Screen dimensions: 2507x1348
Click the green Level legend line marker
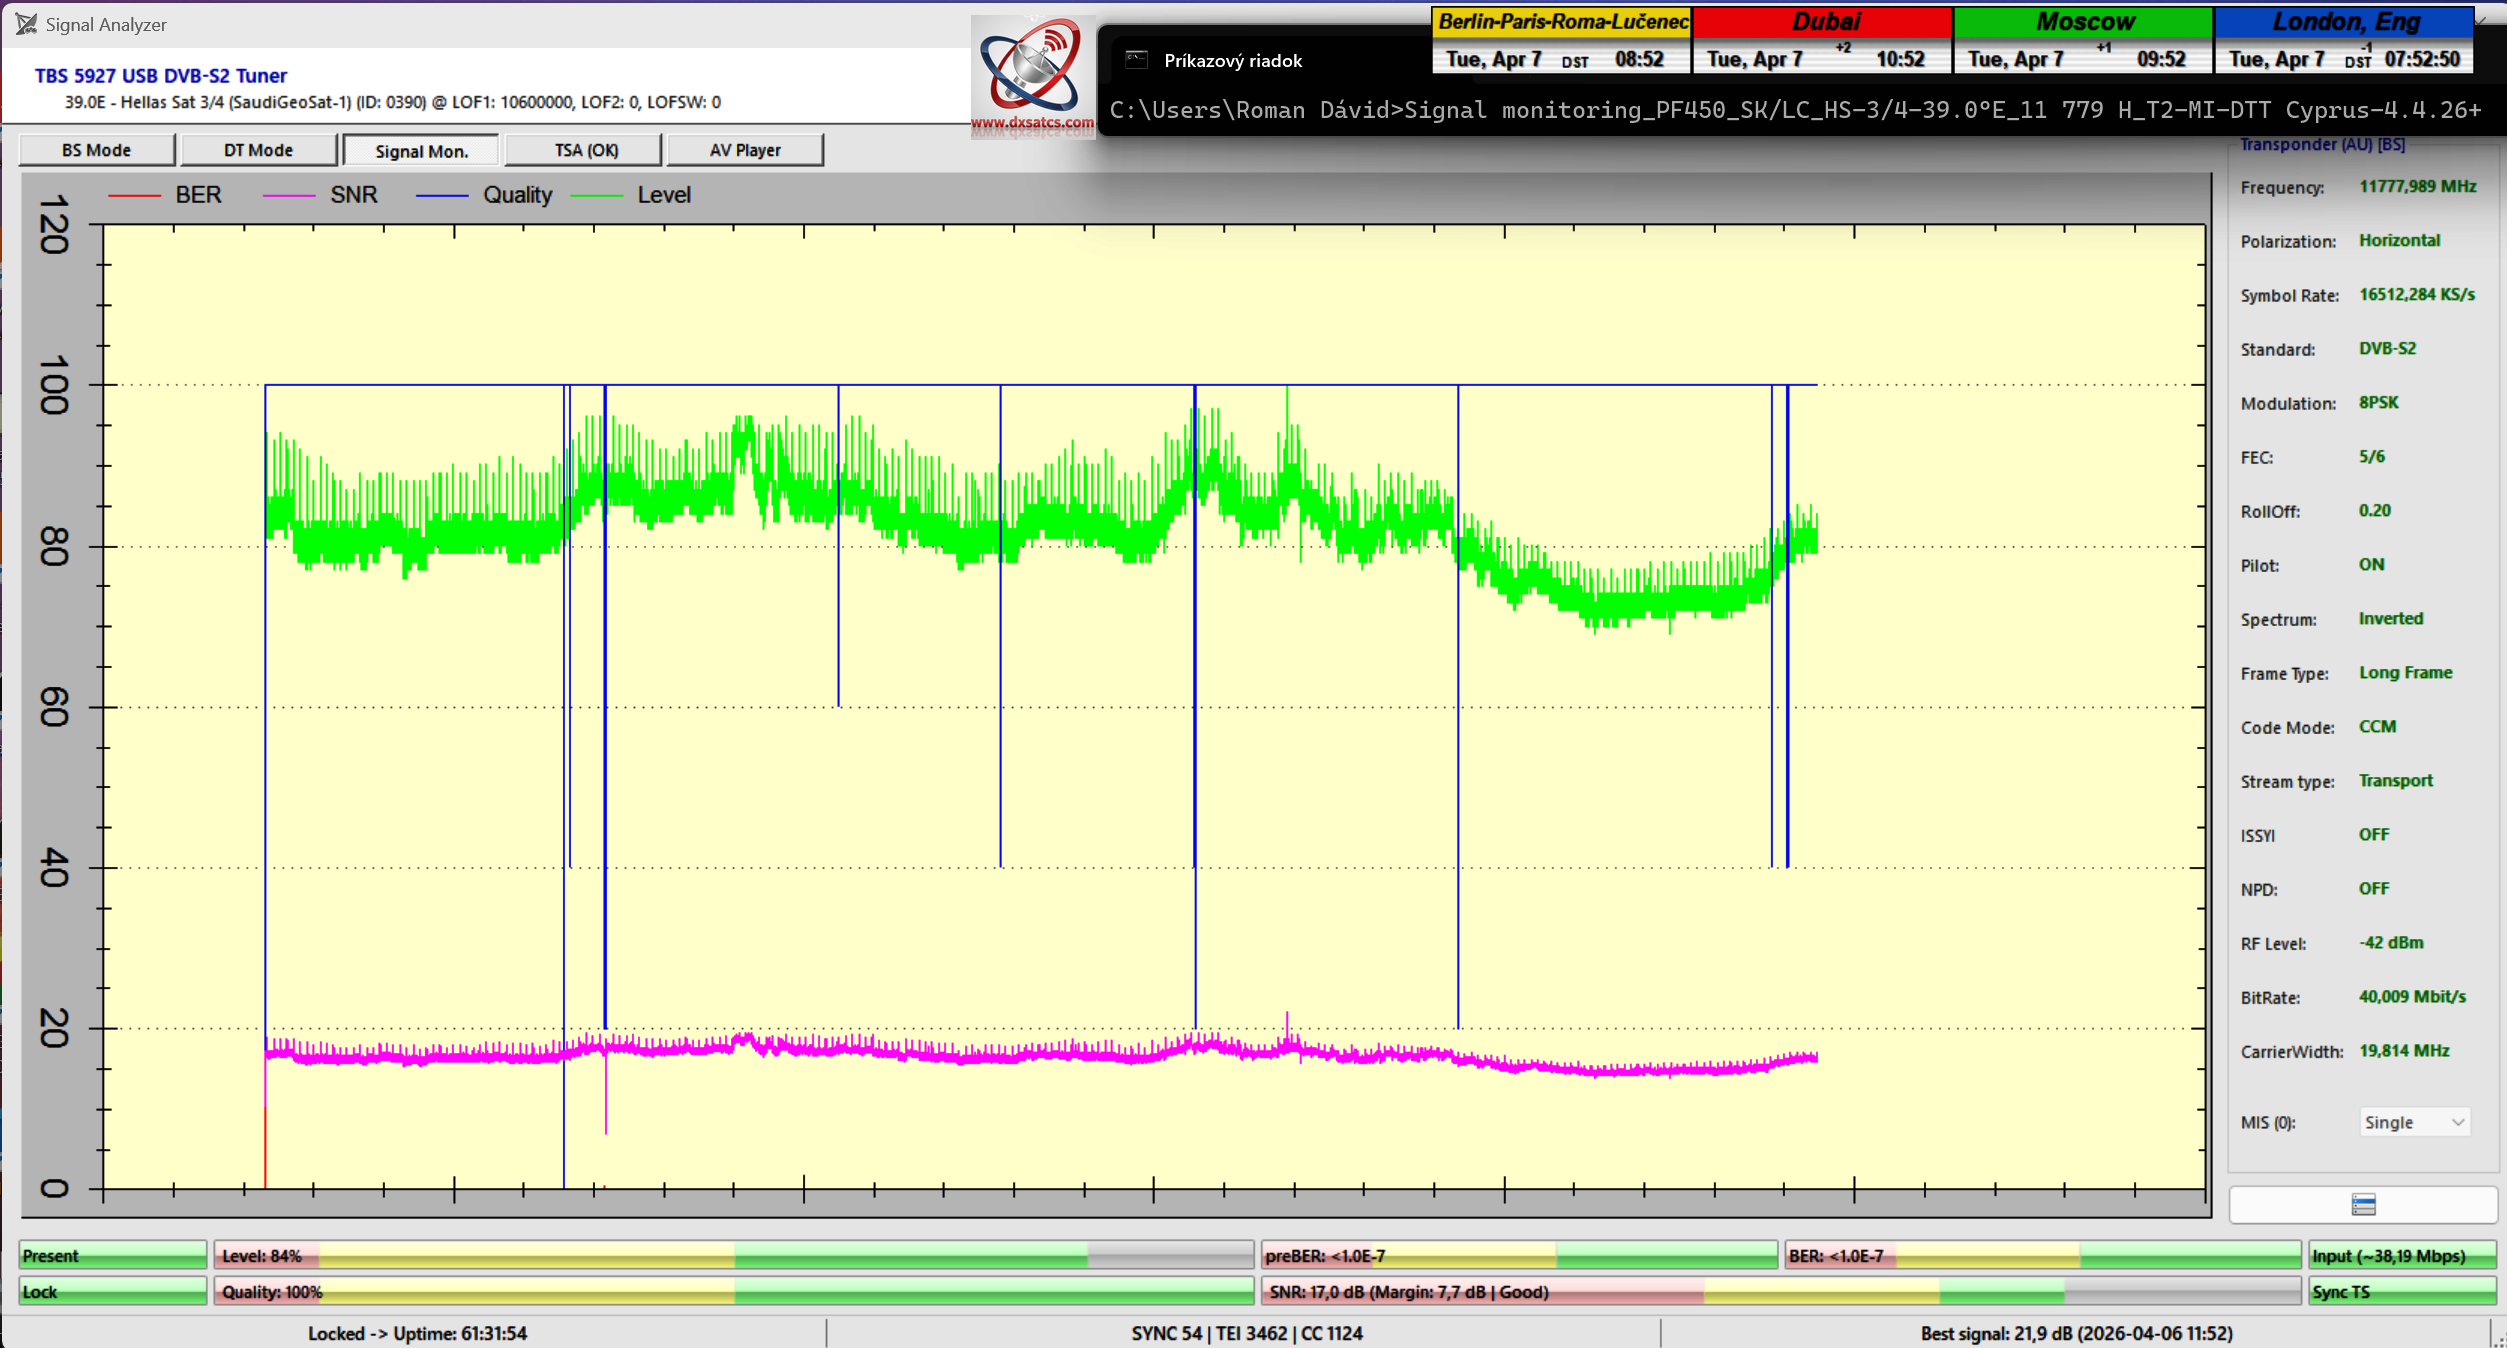point(596,196)
